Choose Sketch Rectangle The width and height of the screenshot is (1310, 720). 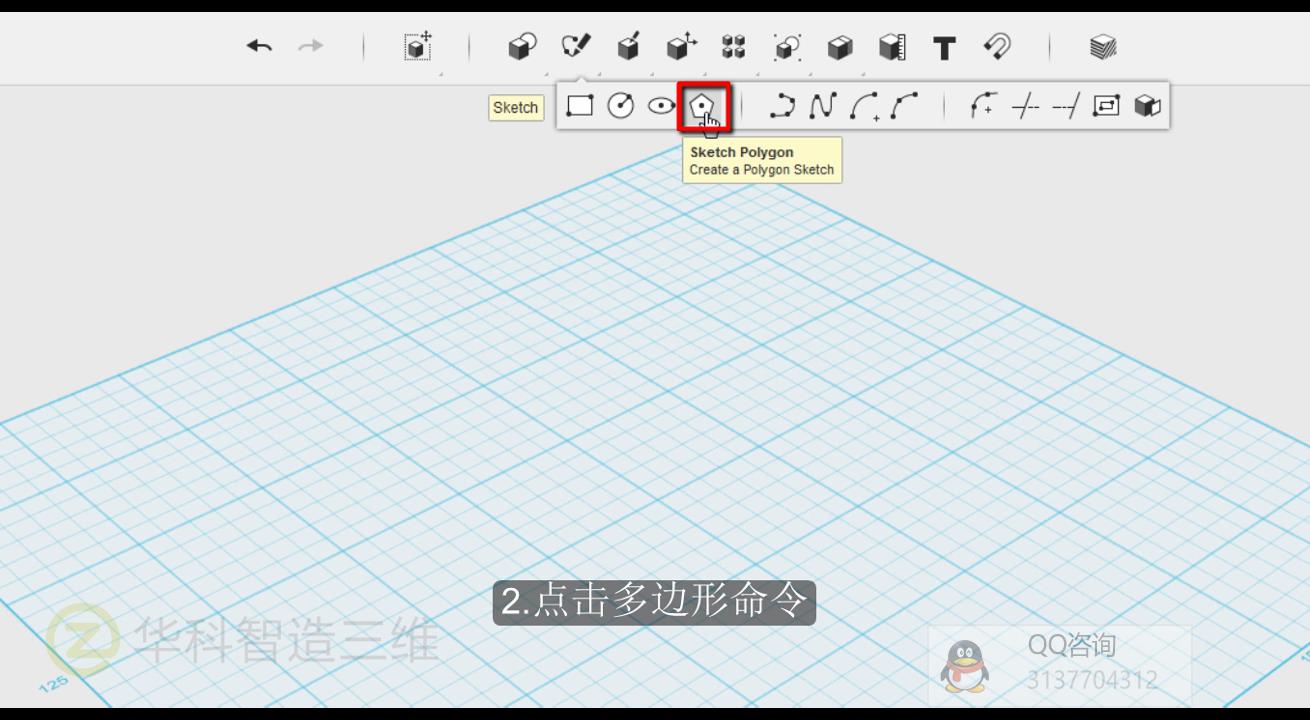coord(580,106)
